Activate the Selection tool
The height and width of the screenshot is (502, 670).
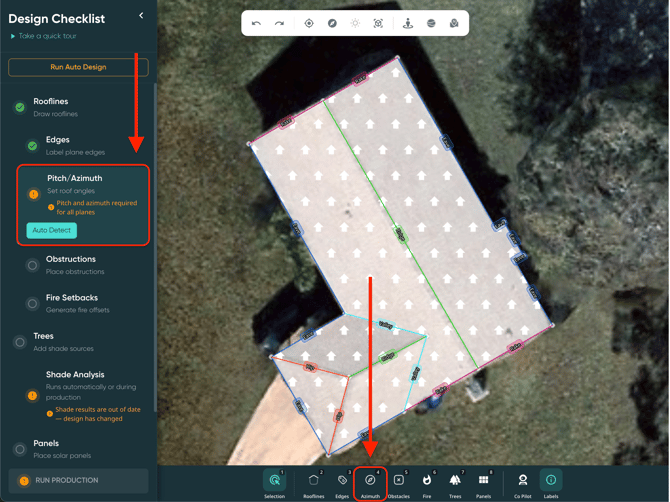tap(274, 484)
